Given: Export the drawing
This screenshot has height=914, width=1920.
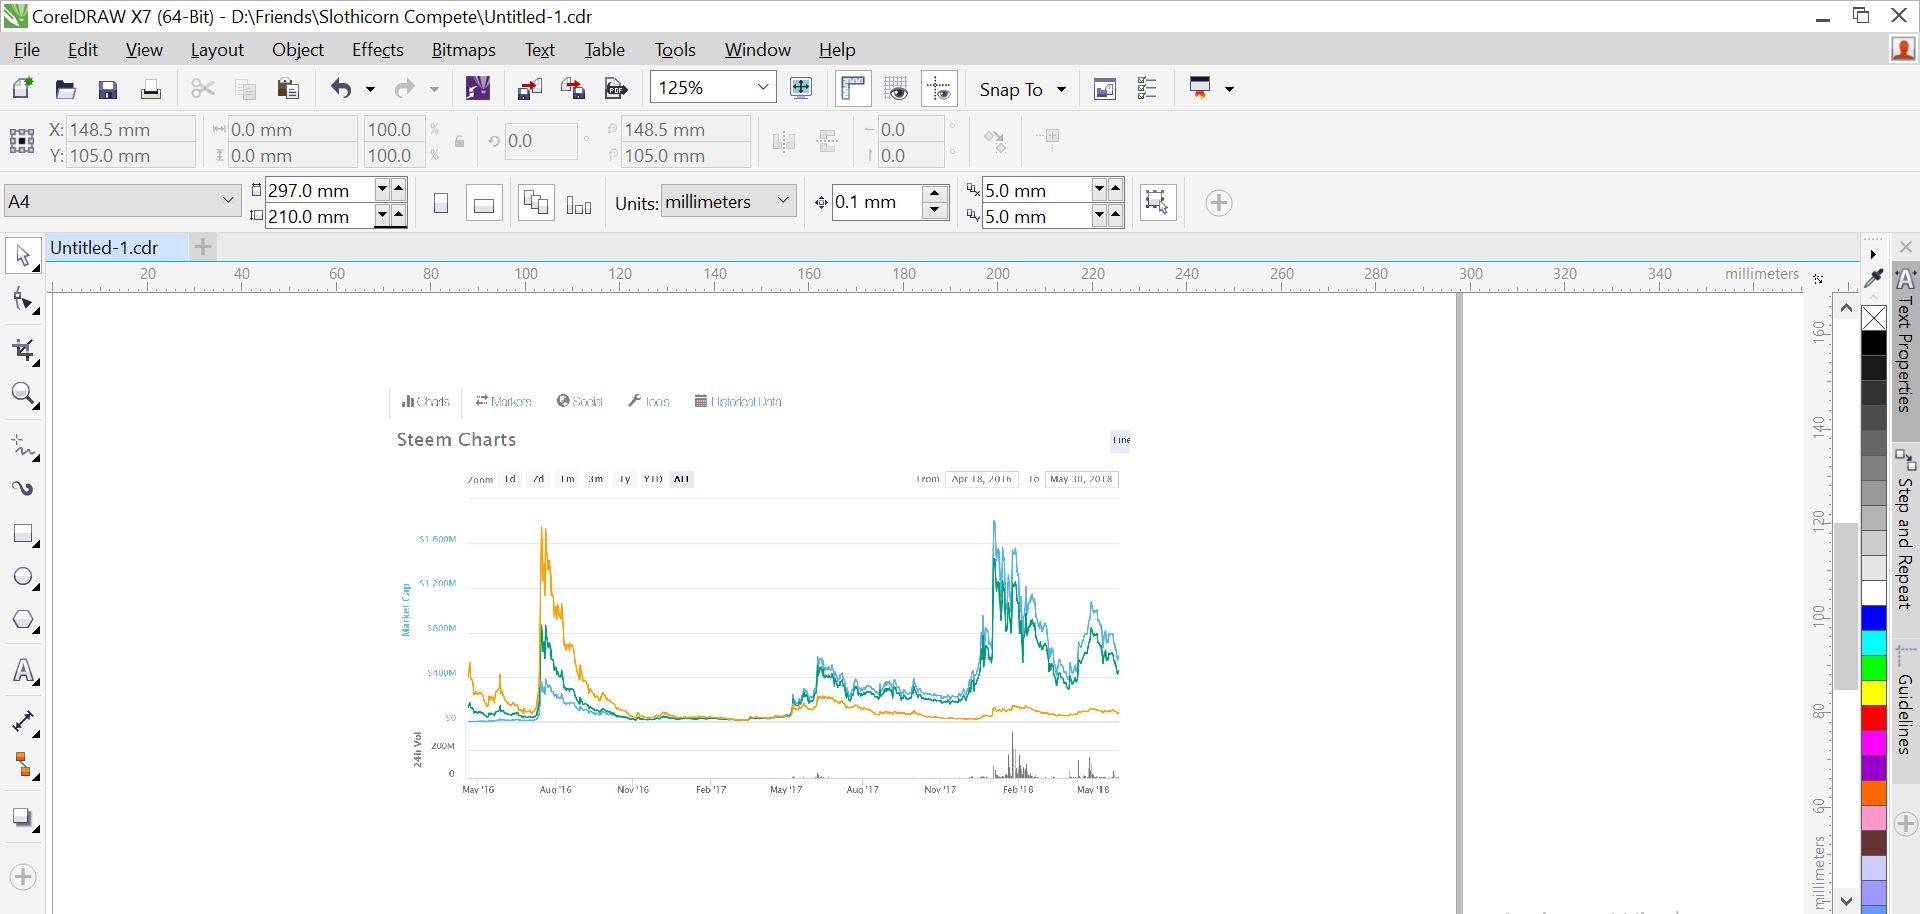Looking at the screenshot, I should point(573,89).
